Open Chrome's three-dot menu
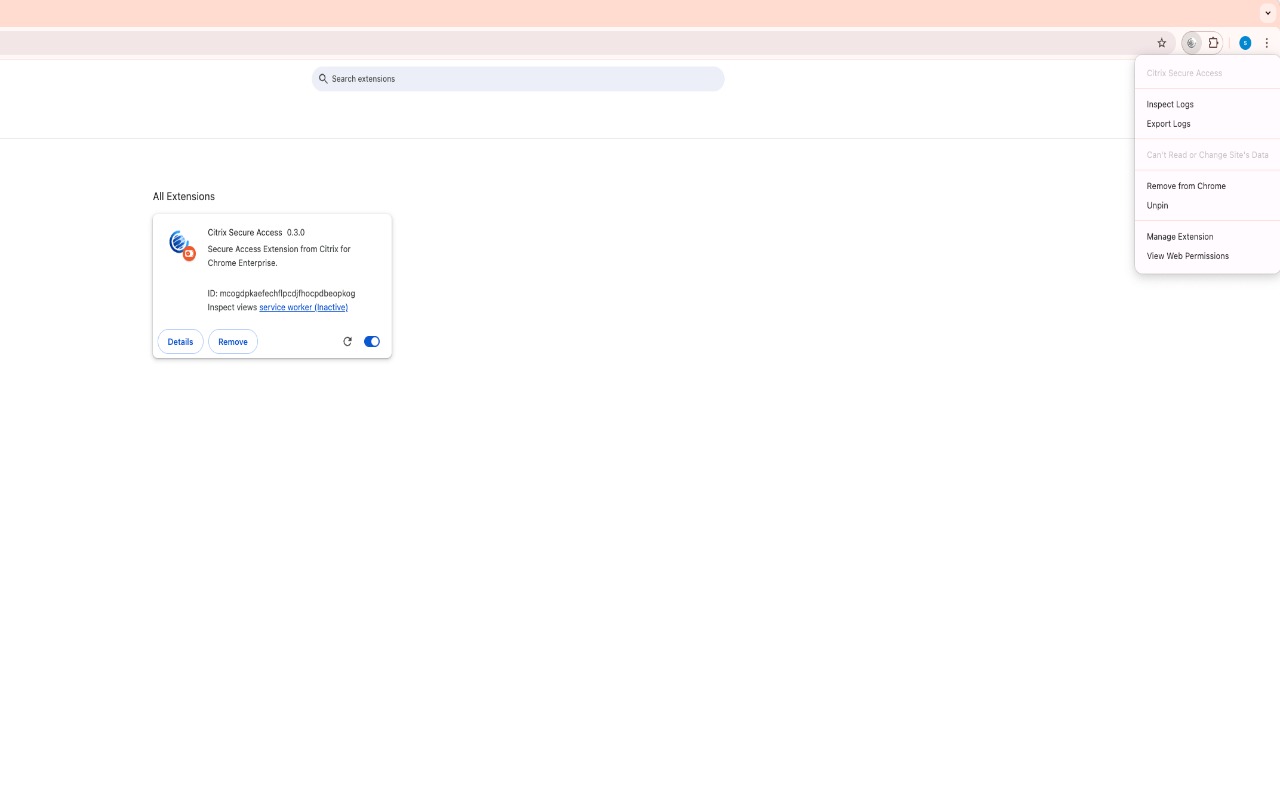This screenshot has height=800, width=1280. (1267, 42)
